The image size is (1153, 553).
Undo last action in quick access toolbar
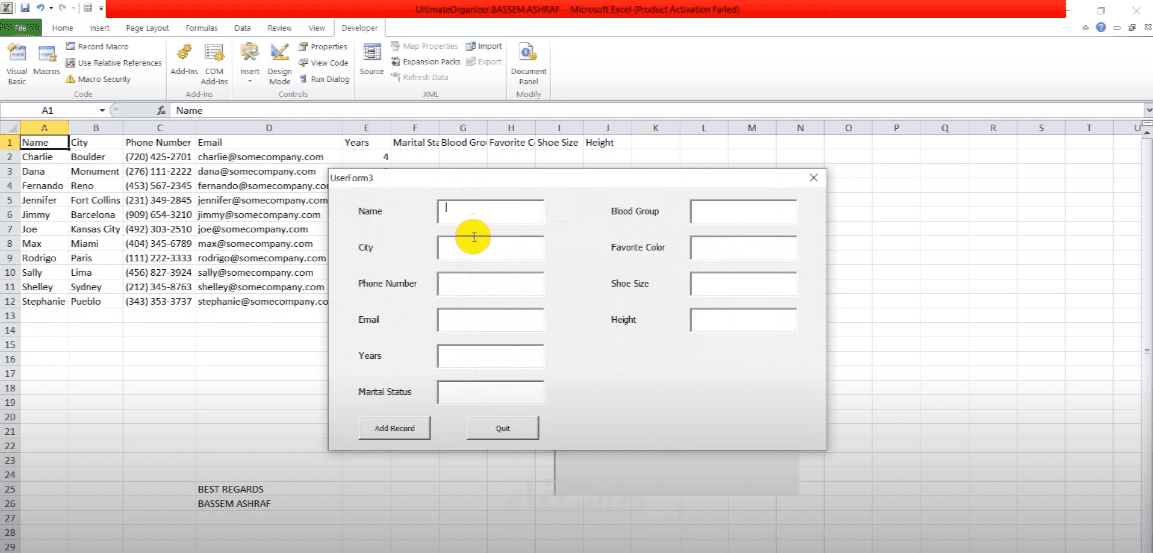pos(40,8)
